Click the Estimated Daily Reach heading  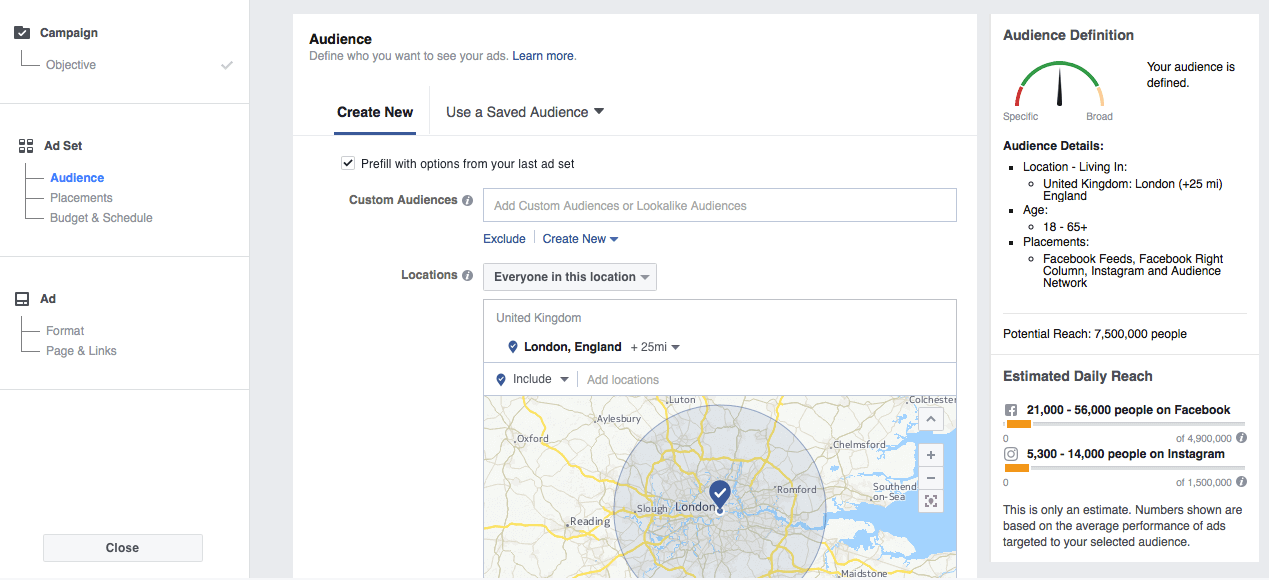(1078, 376)
